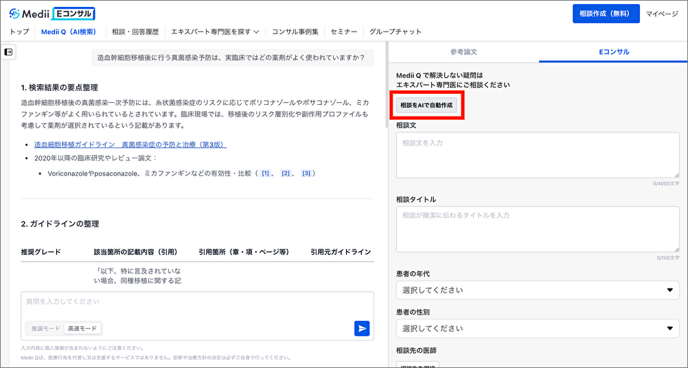The width and height of the screenshot is (688, 368).
Task: Collapse the sidebar panel toggle icon
Action: pyautogui.click(x=8, y=52)
